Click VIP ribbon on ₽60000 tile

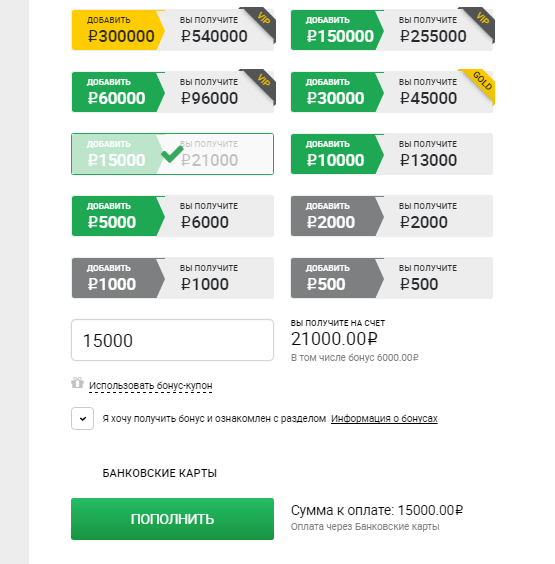(x=262, y=83)
